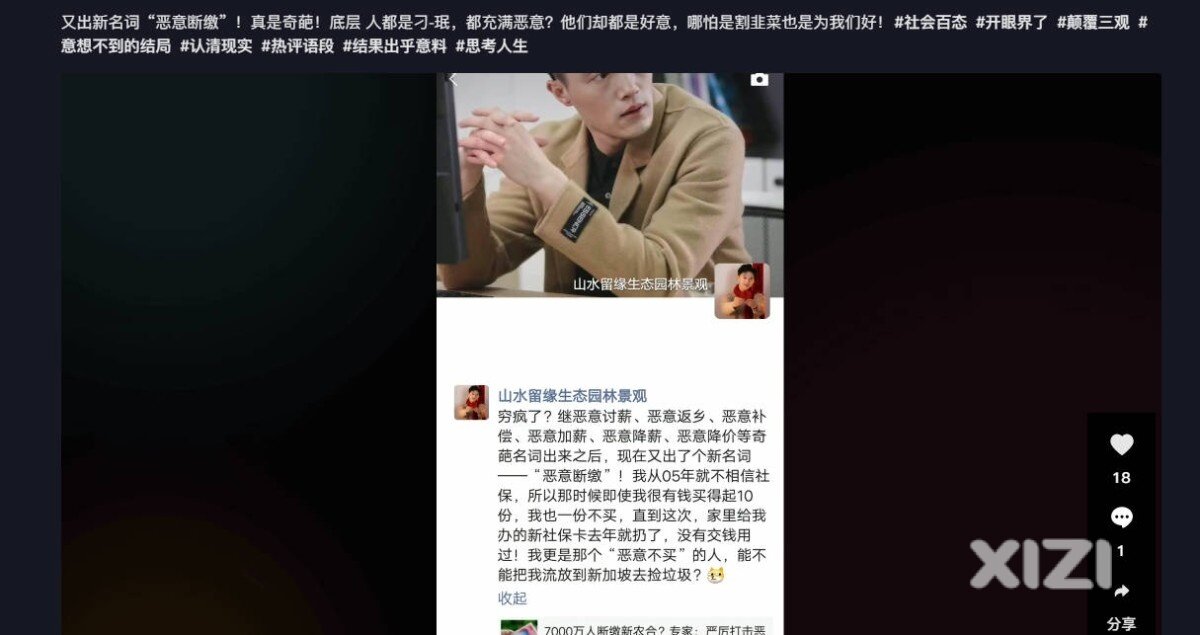Click the back chevron atop the phone screenshot

click(x=452, y=80)
